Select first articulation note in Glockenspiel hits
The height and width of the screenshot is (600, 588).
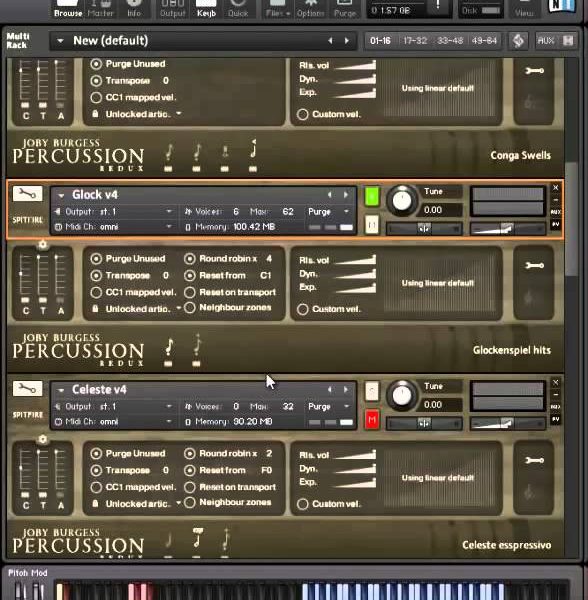point(168,351)
